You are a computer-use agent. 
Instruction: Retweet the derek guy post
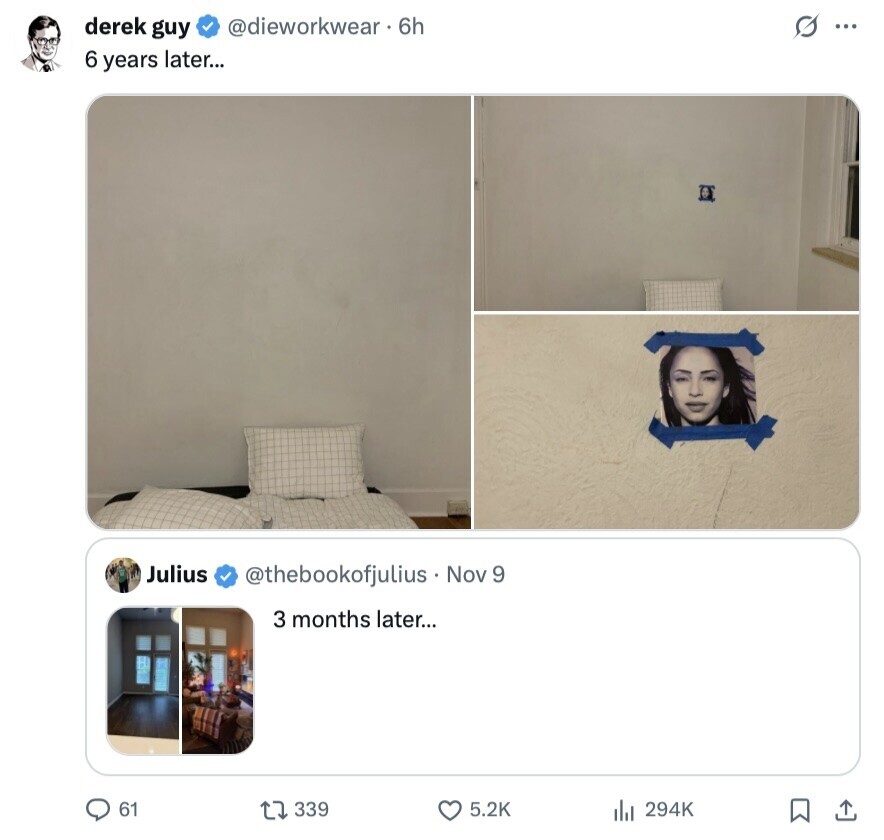point(275,810)
